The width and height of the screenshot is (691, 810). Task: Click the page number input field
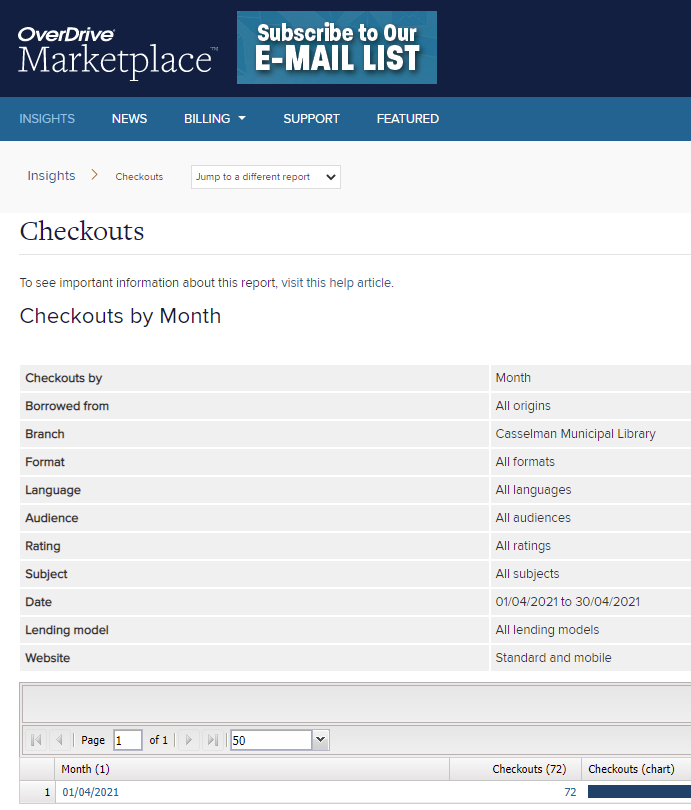127,740
